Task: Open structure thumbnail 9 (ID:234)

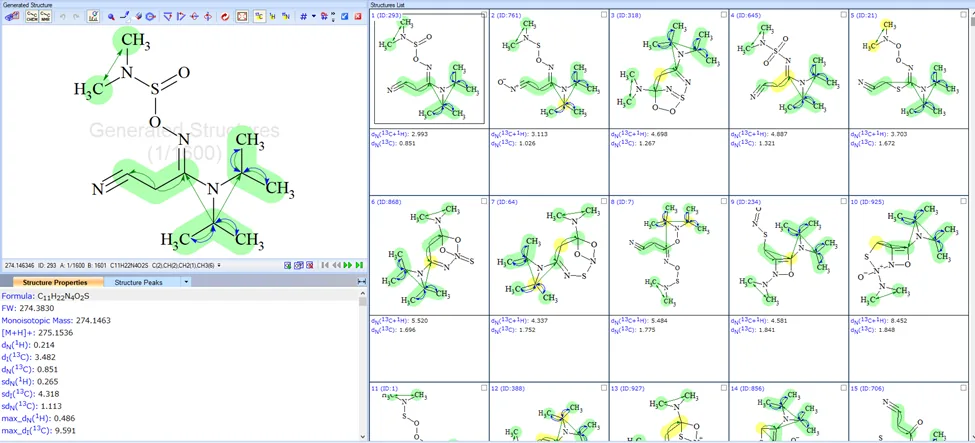Action: tap(788, 256)
